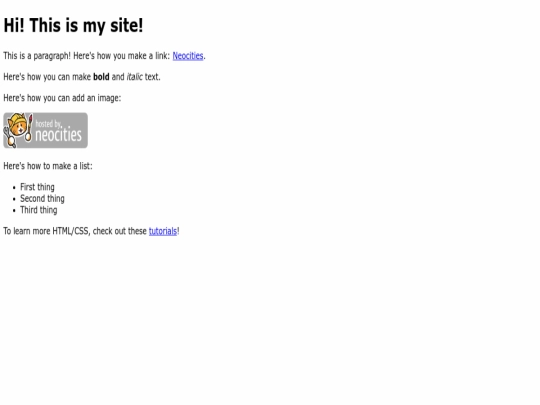Click the 'hosted by' text in the badge
The width and height of the screenshot is (540, 405).
[x=48, y=124]
